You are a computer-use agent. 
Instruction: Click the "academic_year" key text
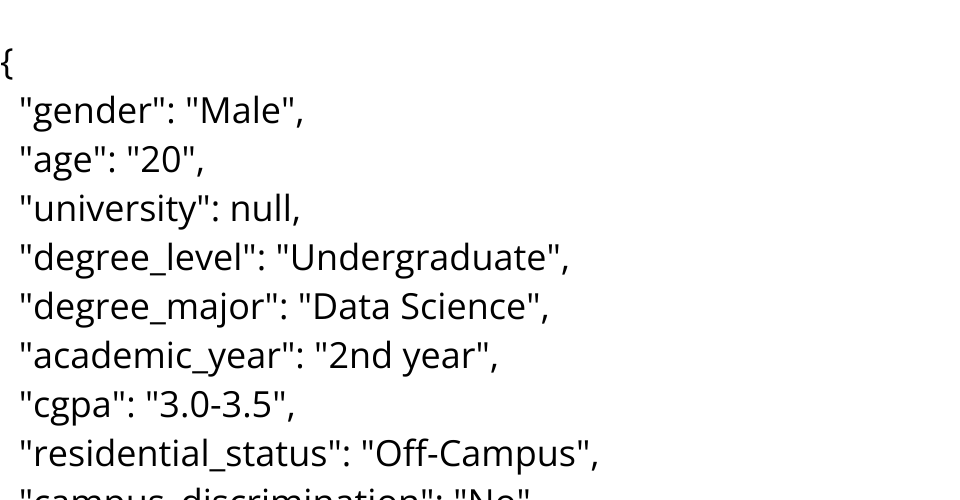(158, 355)
